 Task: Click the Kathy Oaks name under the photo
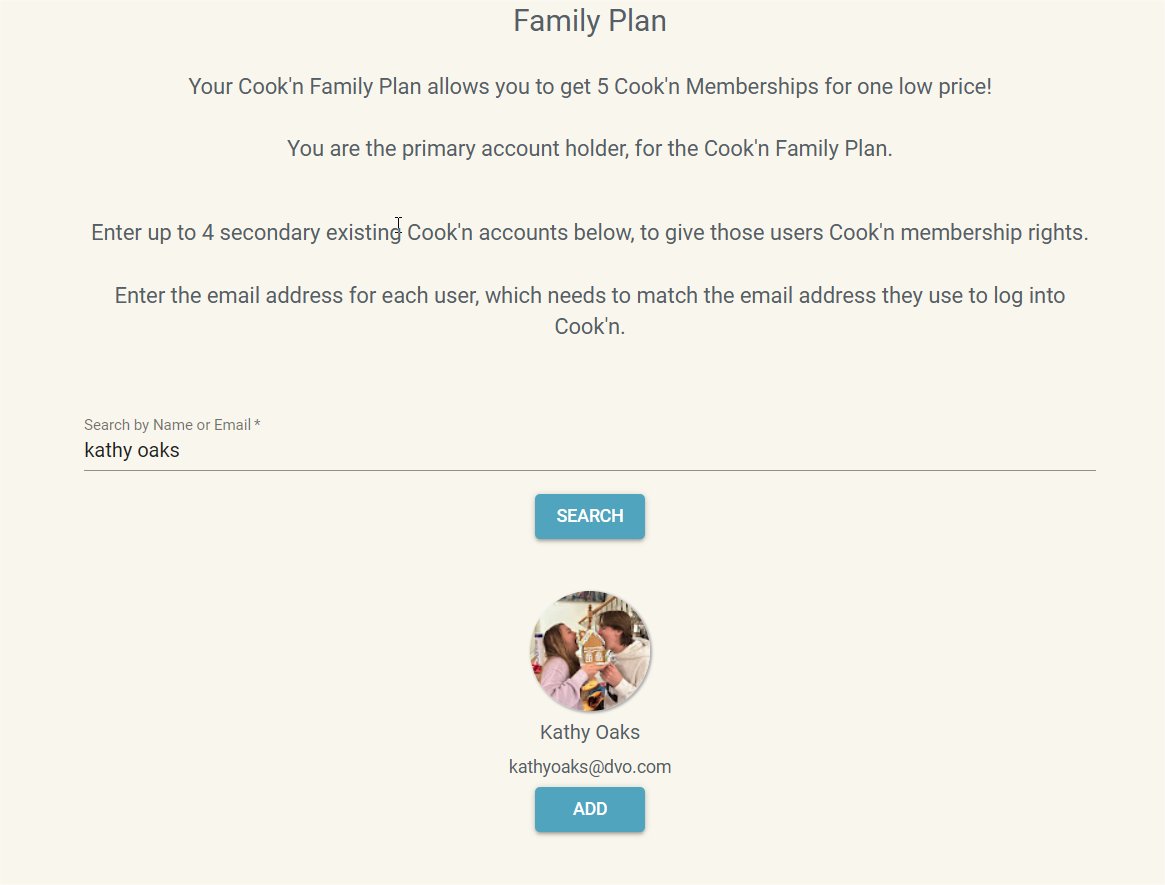point(589,732)
